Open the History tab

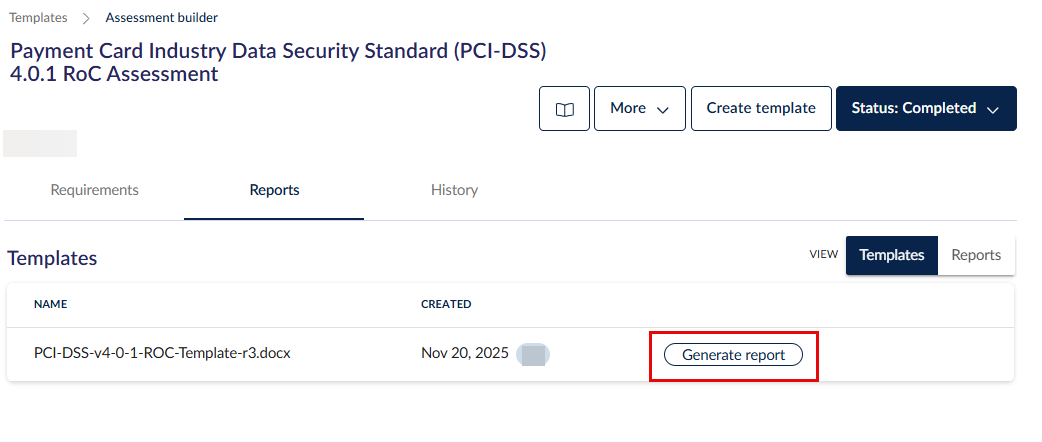point(454,190)
